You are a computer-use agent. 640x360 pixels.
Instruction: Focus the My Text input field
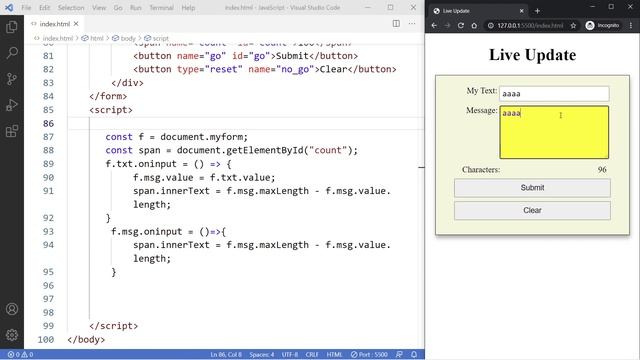coord(554,93)
